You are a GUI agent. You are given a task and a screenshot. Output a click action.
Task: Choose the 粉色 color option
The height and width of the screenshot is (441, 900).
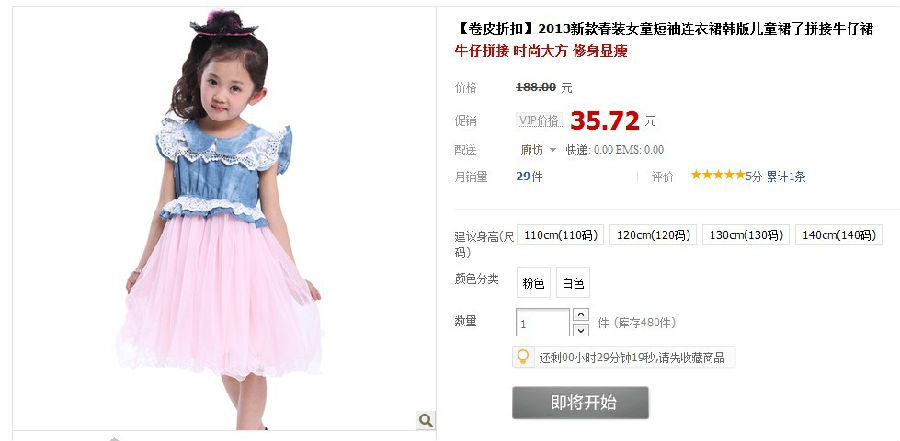534,283
